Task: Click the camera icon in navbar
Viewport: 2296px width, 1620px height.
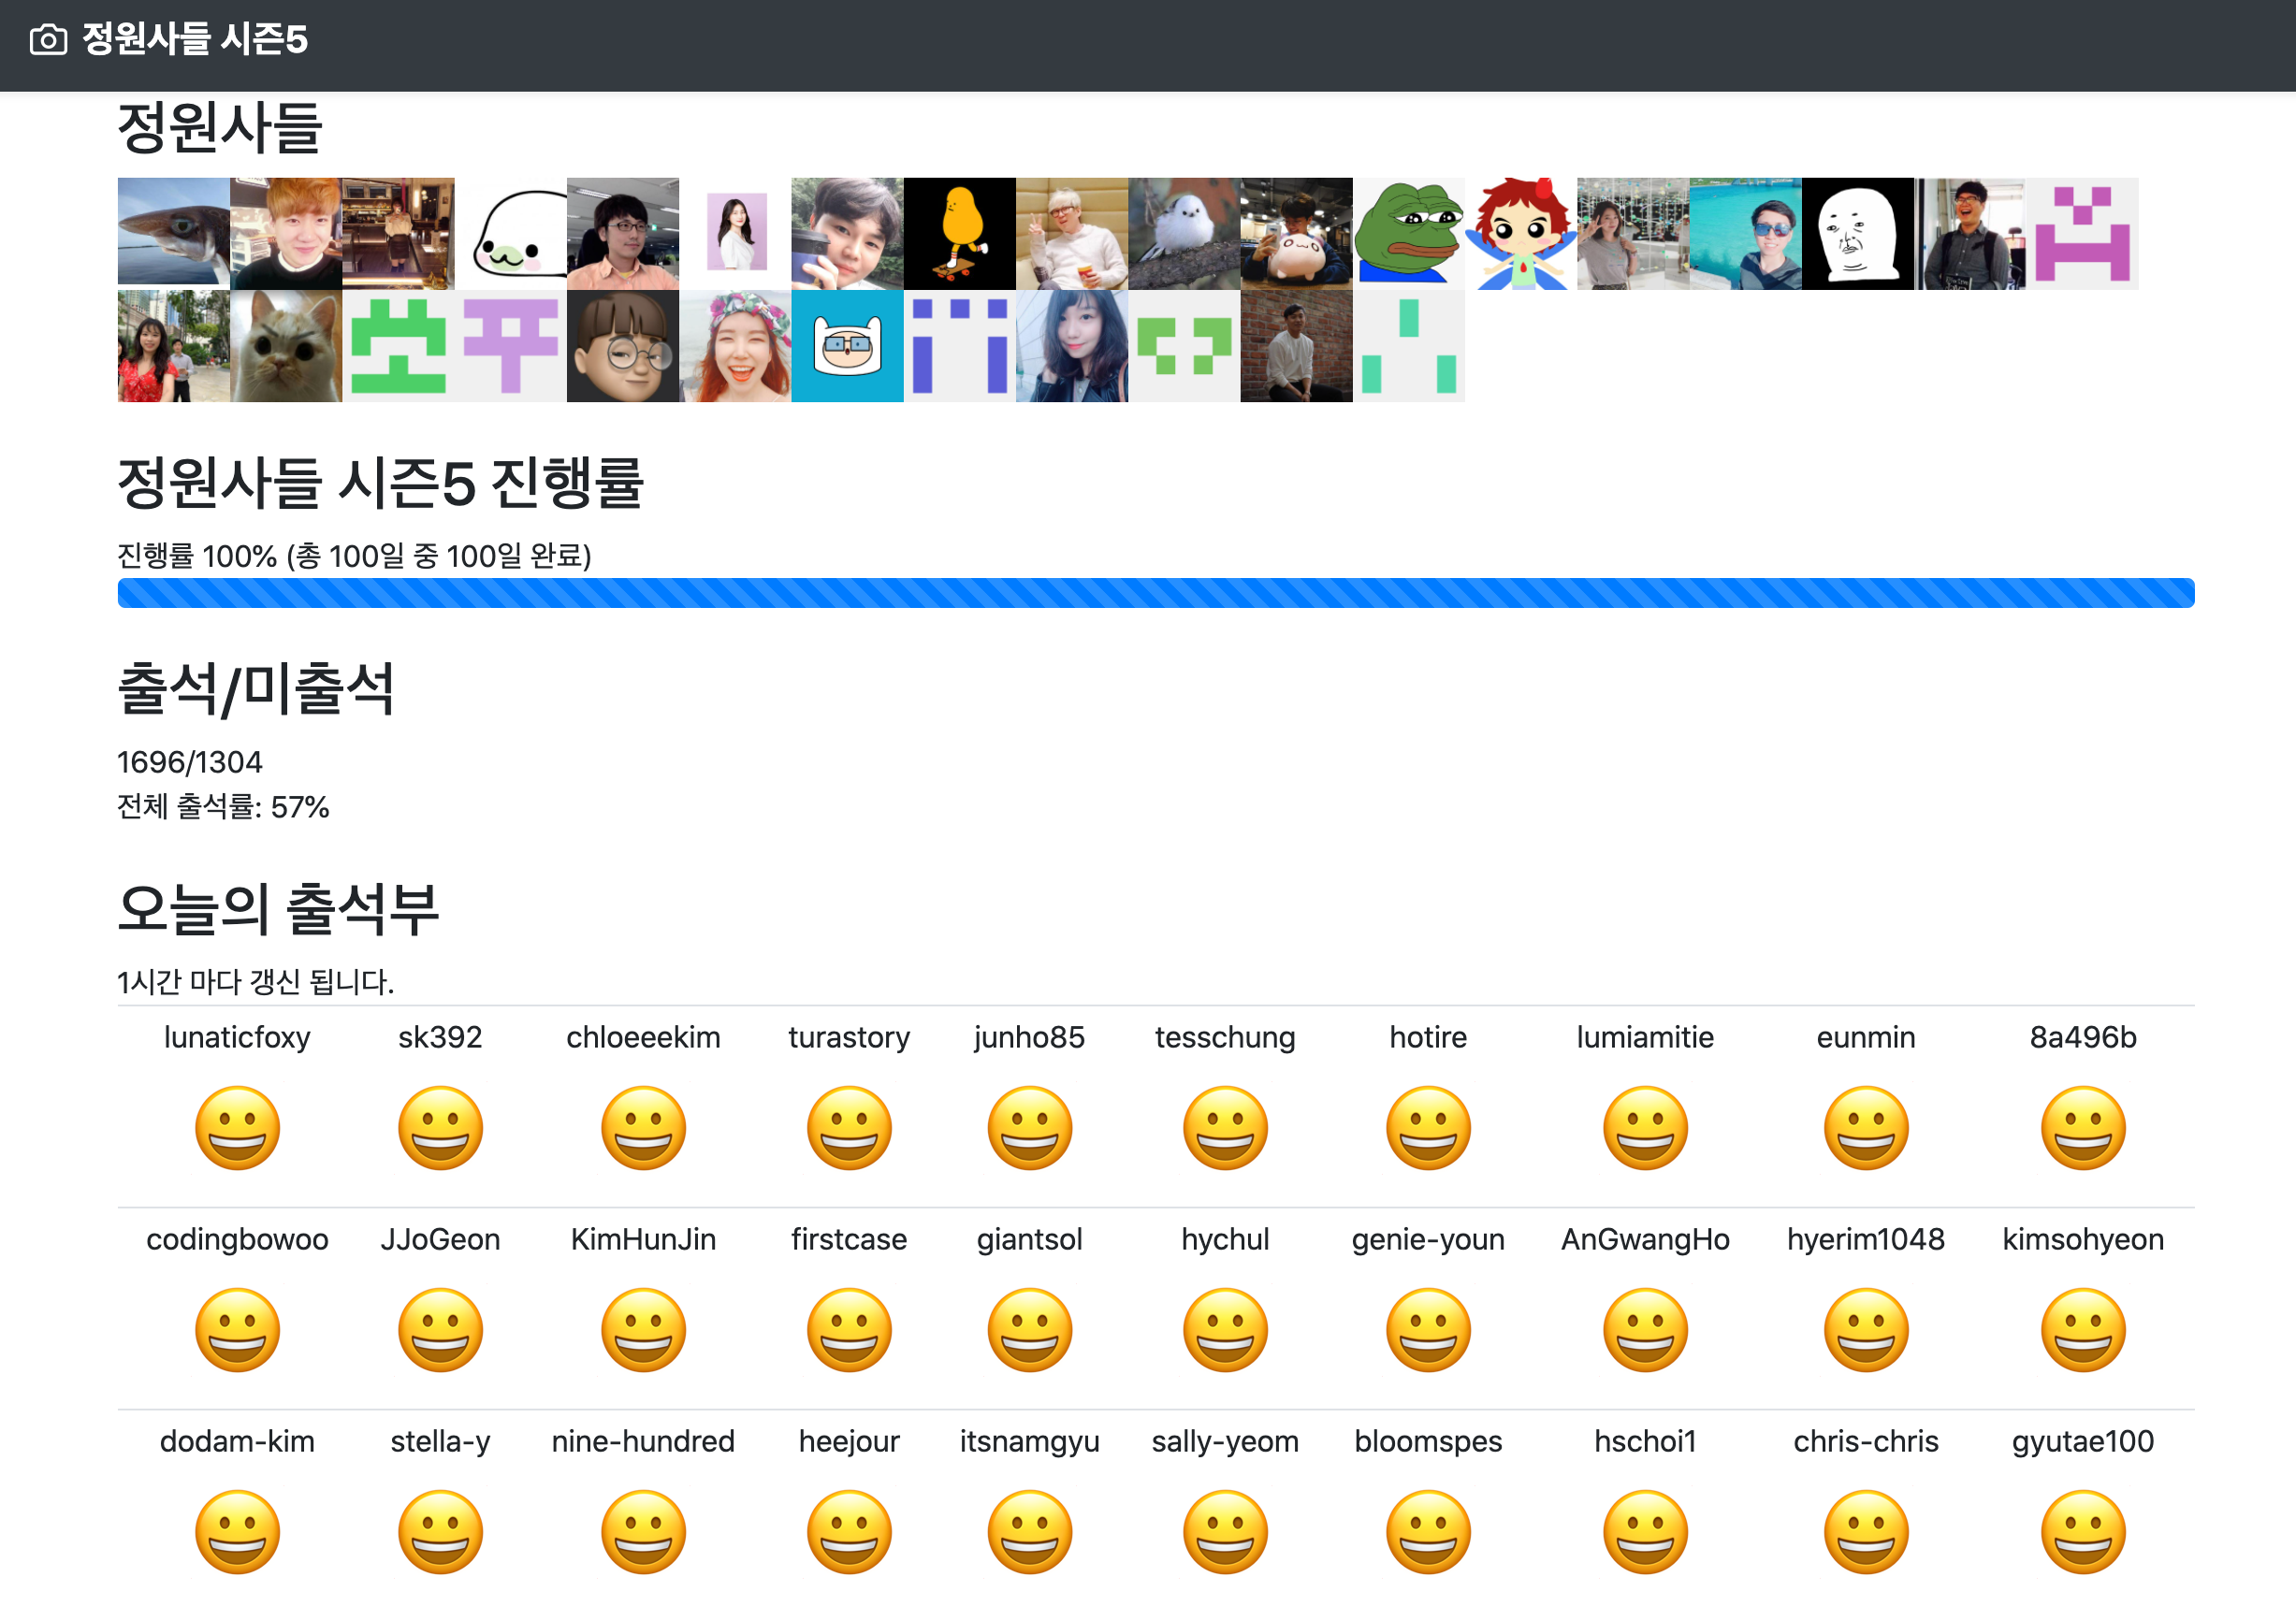Action: click(48, 40)
